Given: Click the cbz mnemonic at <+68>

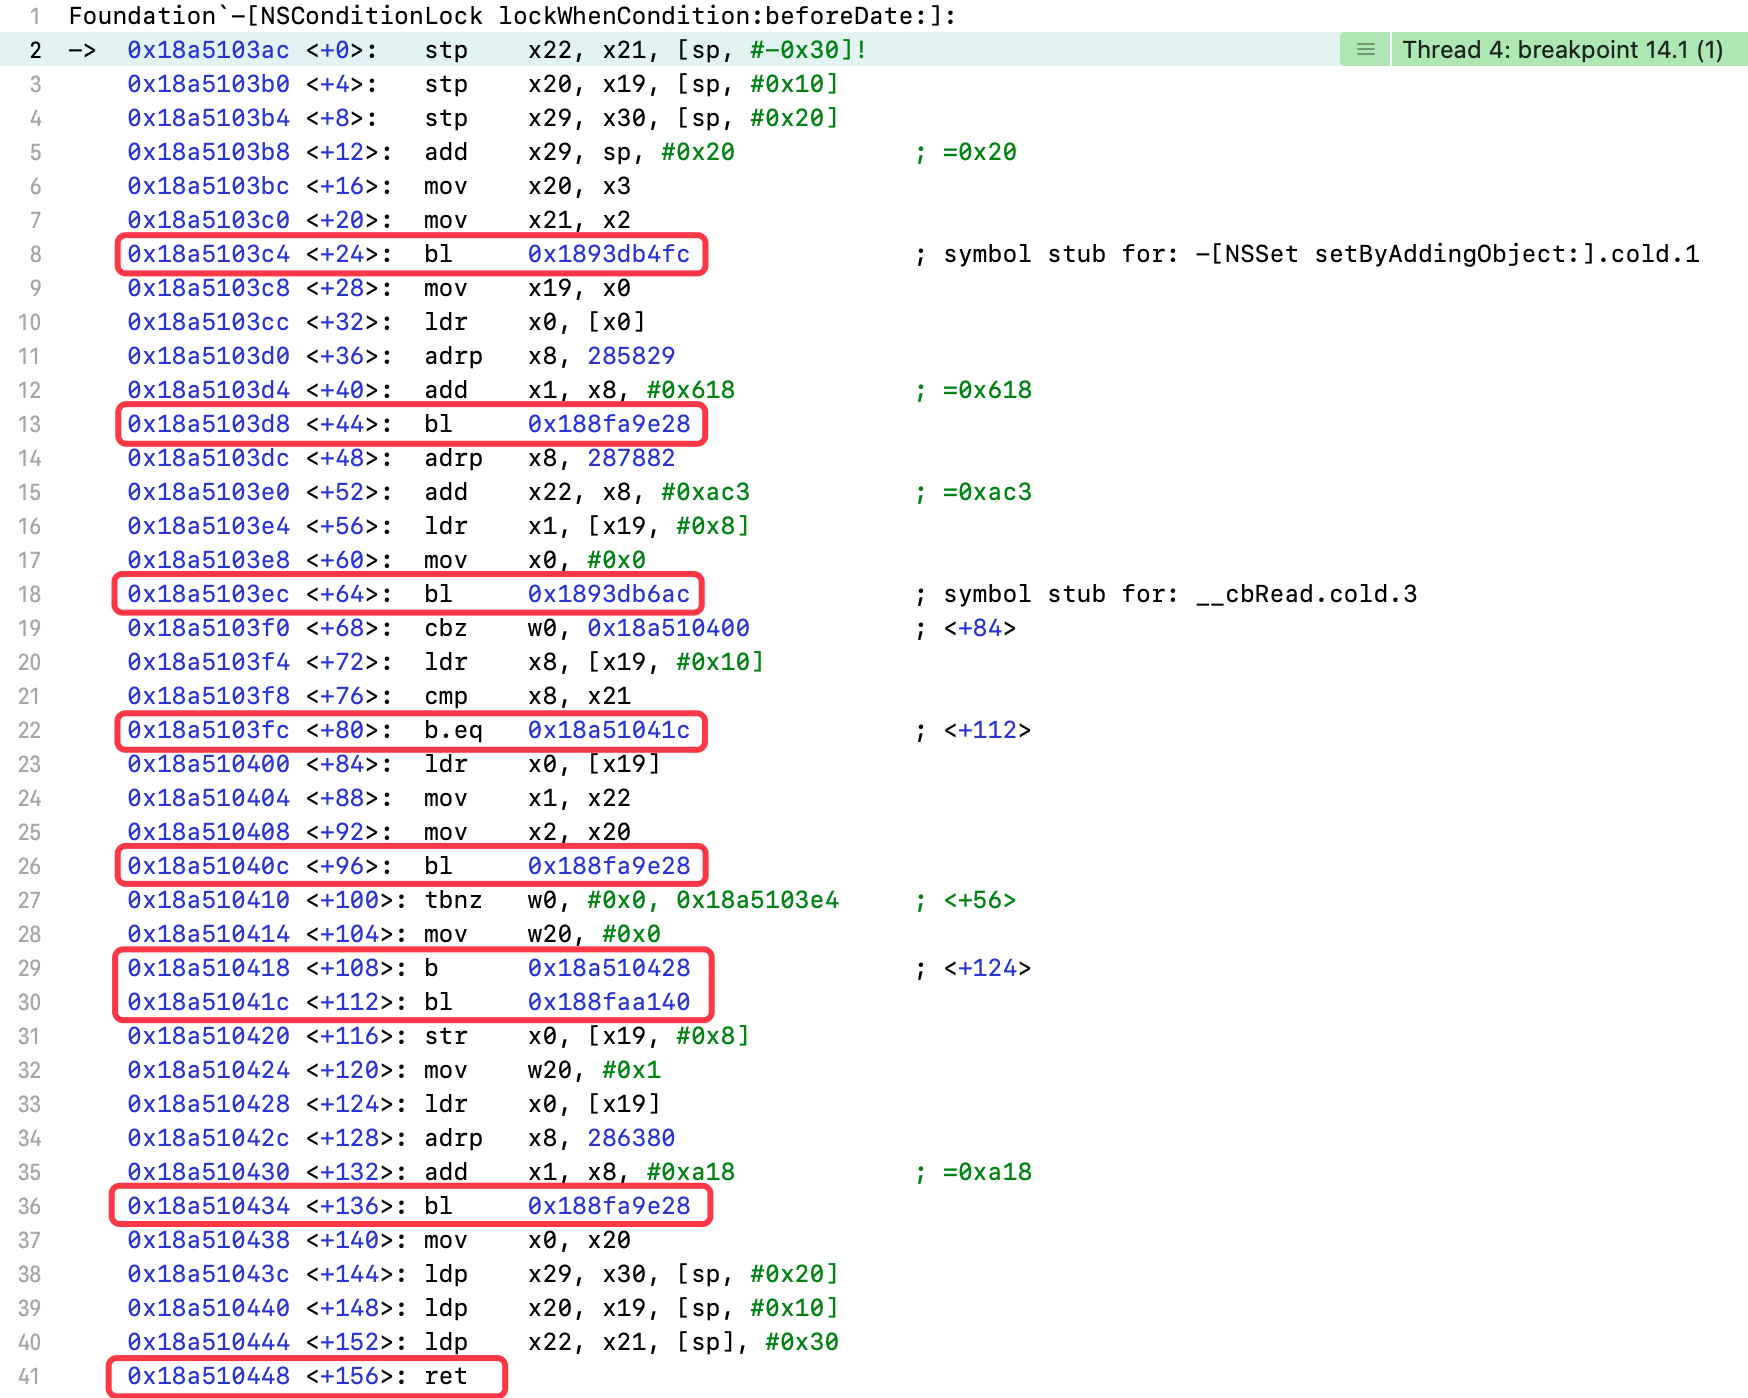Looking at the screenshot, I should click(x=446, y=628).
